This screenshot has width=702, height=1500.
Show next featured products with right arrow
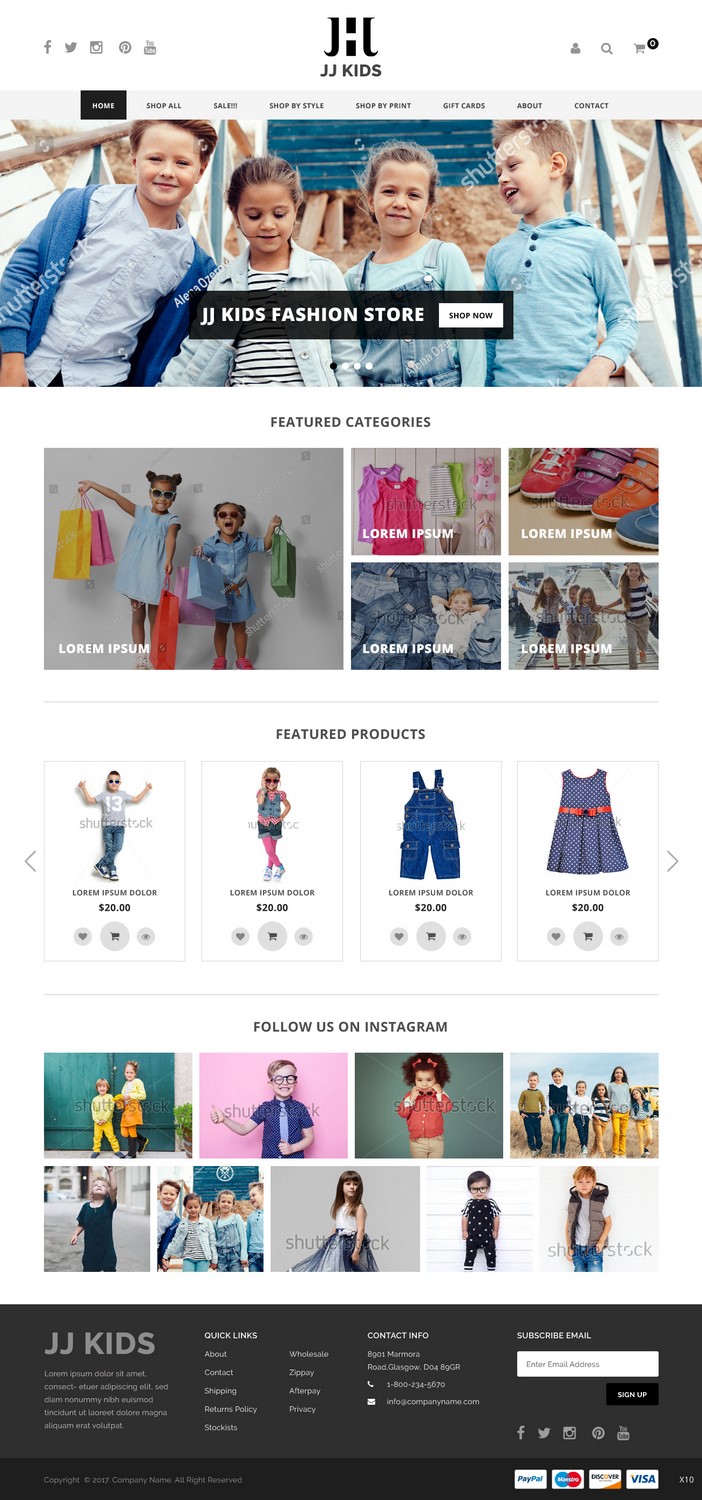(x=673, y=861)
